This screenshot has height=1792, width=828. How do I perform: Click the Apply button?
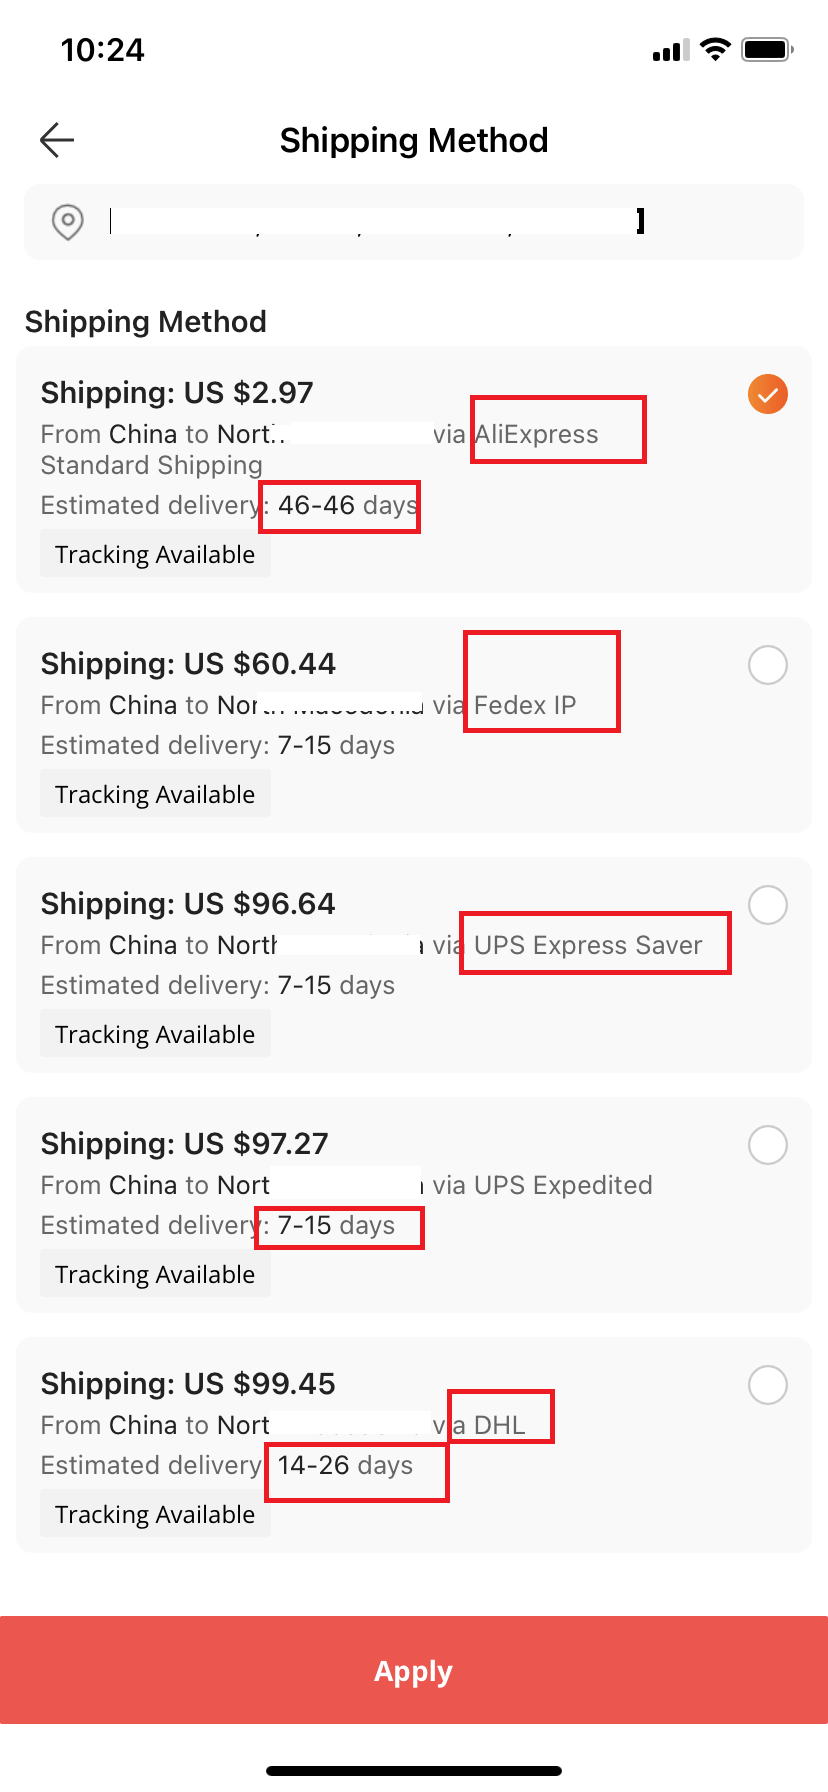pos(414,1670)
